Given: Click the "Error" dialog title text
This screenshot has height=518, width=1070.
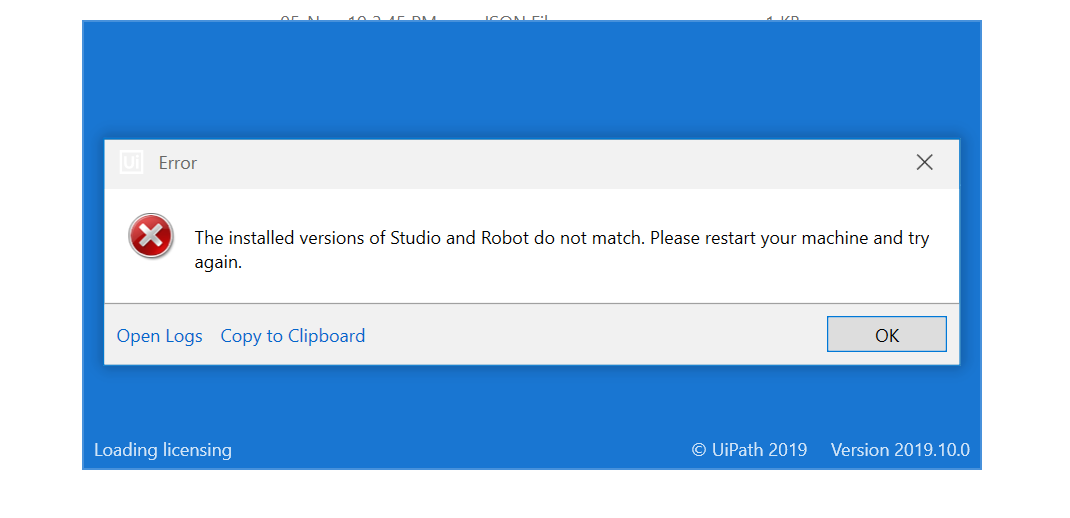Looking at the screenshot, I should (x=178, y=163).
